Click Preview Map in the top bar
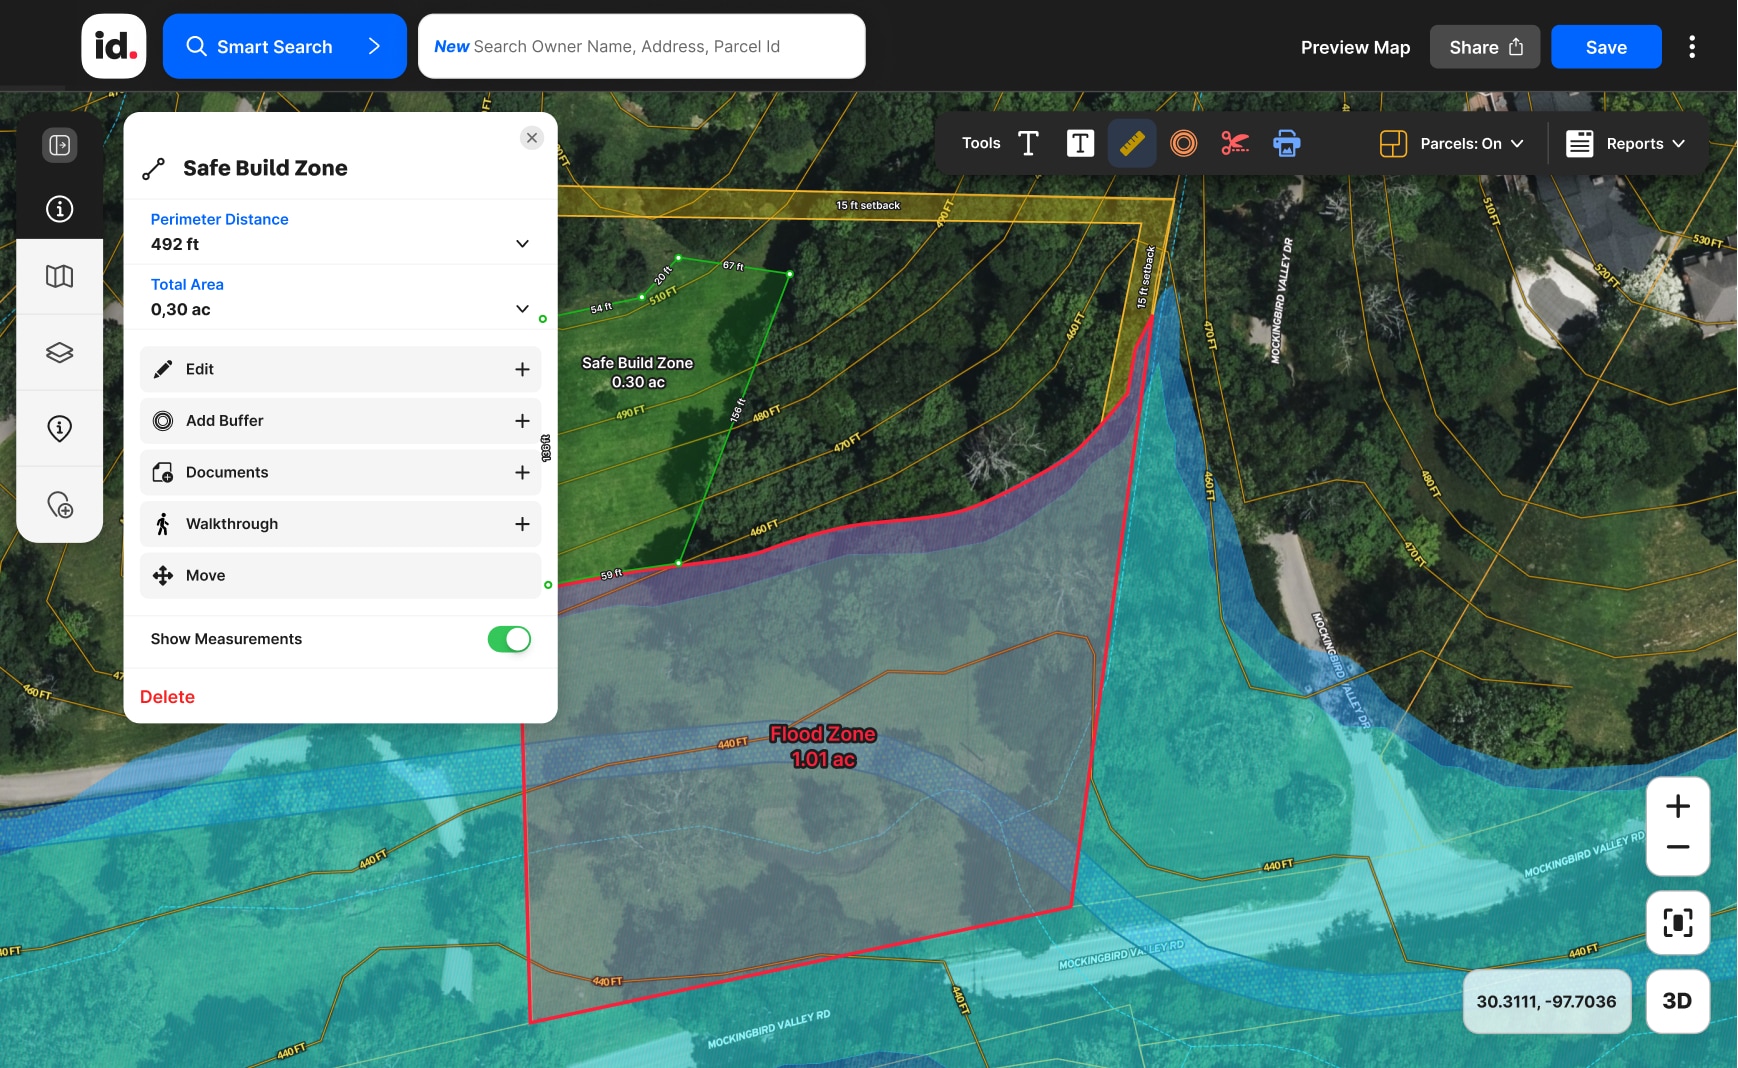The height and width of the screenshot is (1068, 1738). point(1354,46)
